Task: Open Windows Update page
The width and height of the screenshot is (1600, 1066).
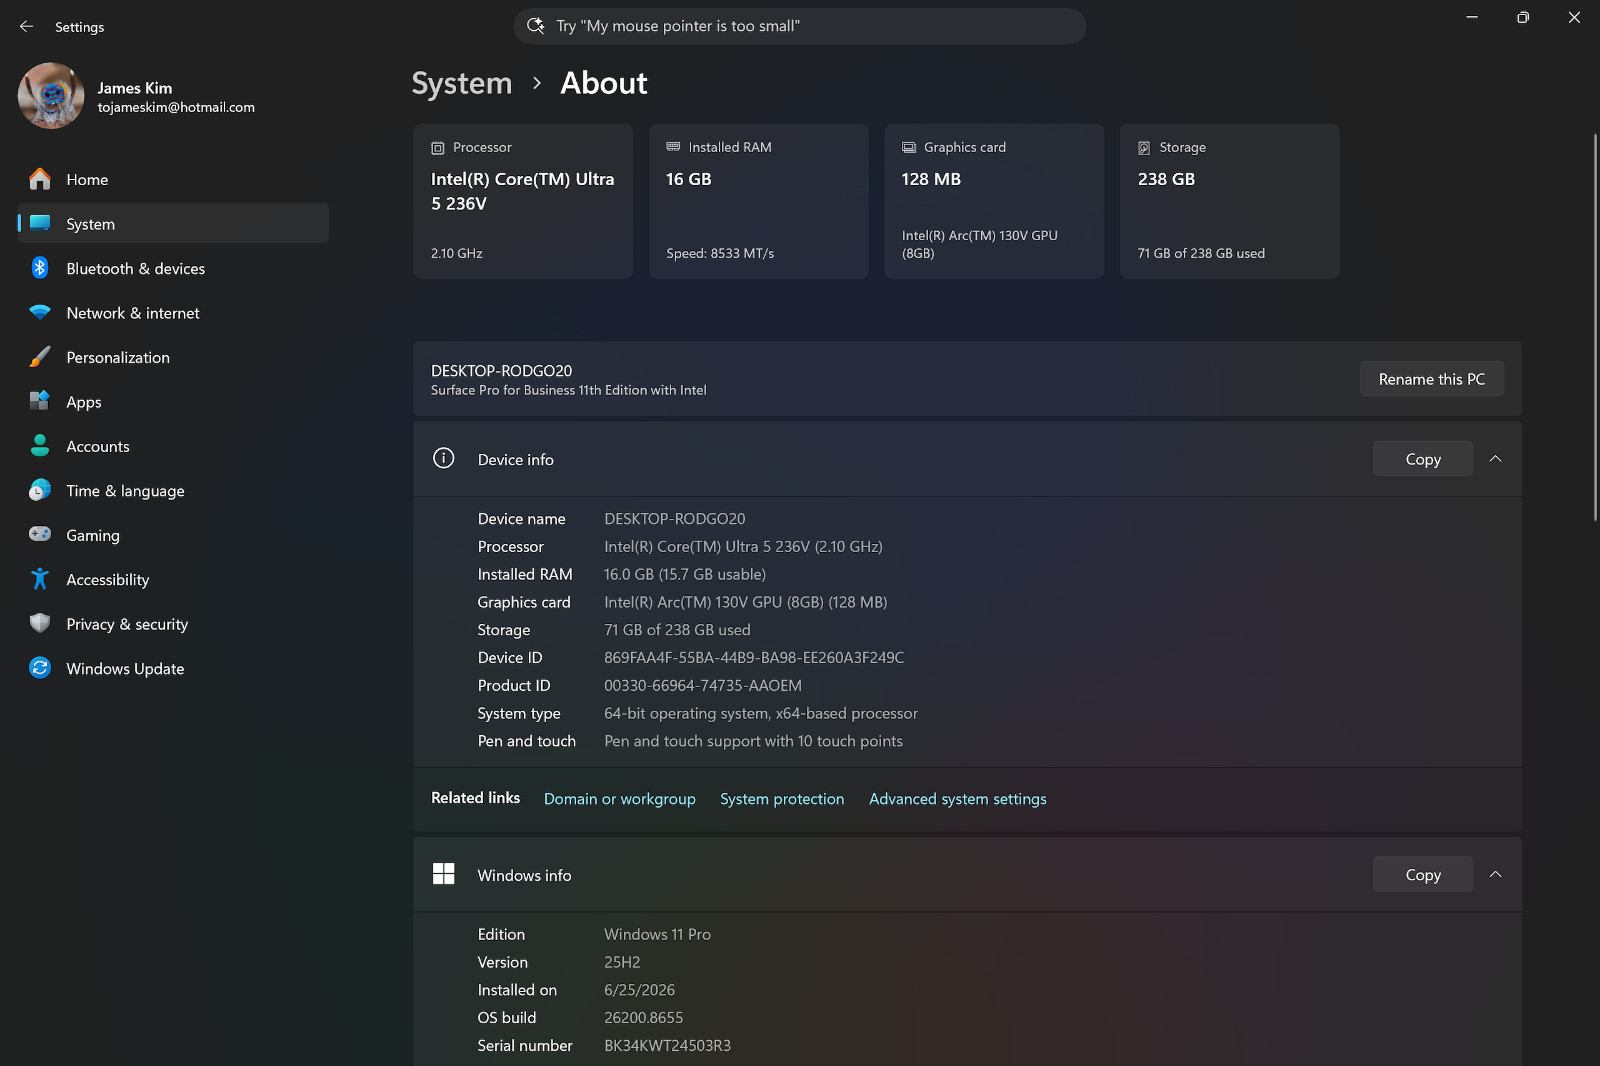Action: click(173, 668)
